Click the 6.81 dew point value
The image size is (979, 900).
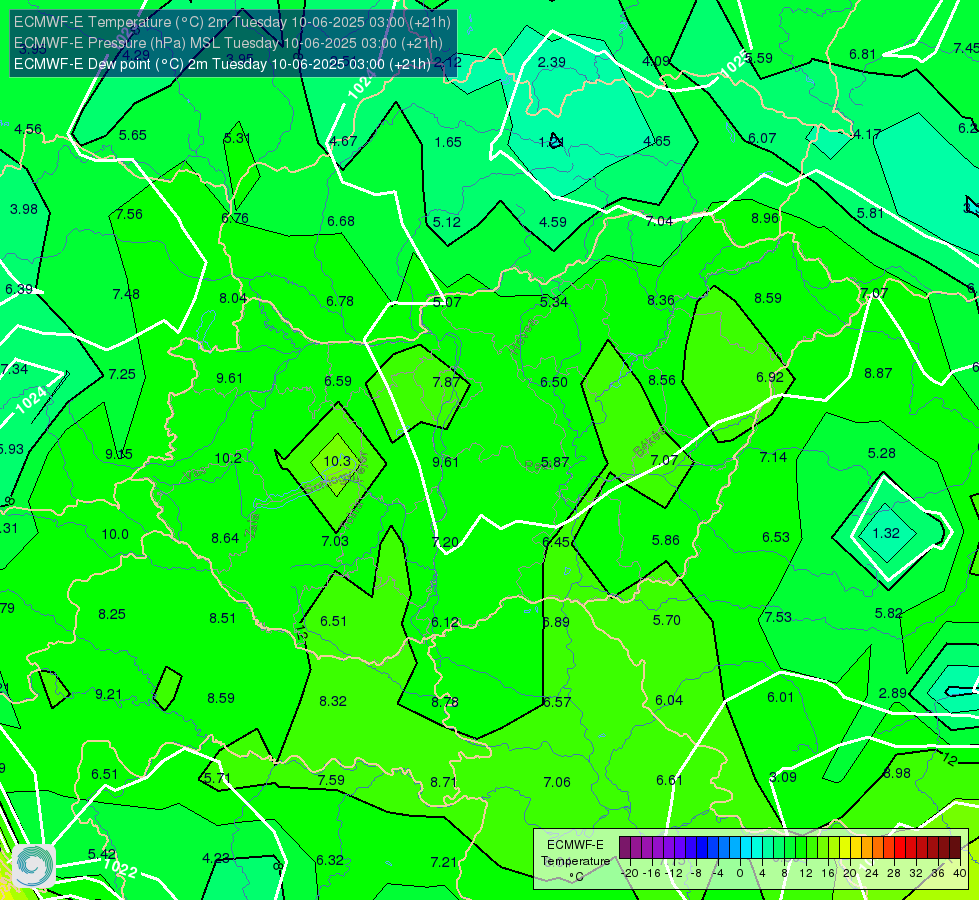[862, 54]
